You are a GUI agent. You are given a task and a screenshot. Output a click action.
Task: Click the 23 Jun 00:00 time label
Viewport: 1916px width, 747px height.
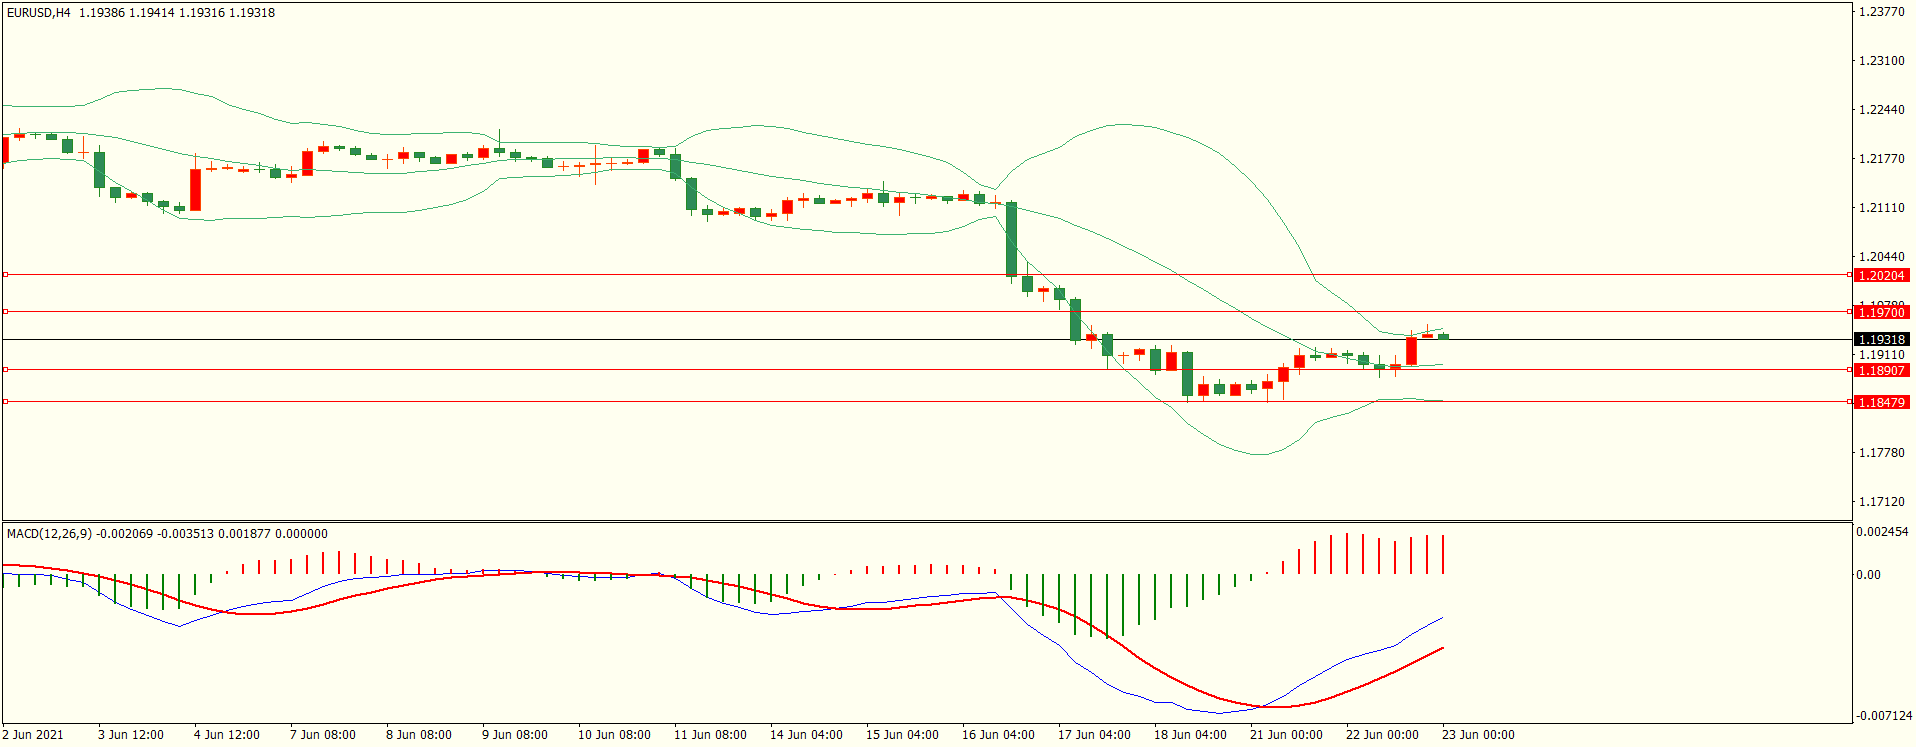1478,735
